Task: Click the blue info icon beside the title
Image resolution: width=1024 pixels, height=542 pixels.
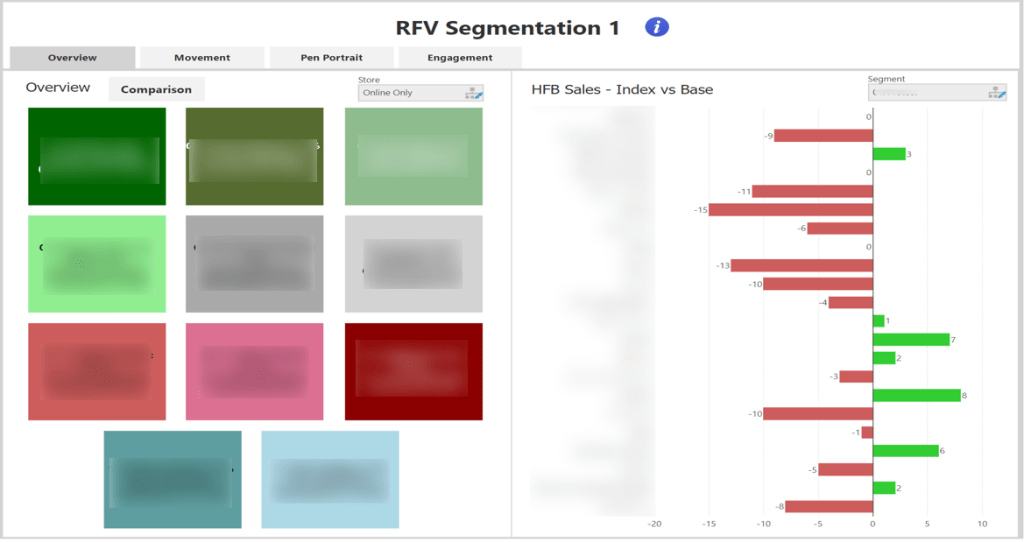Action: pyautogui.click(x=656, y=28)
